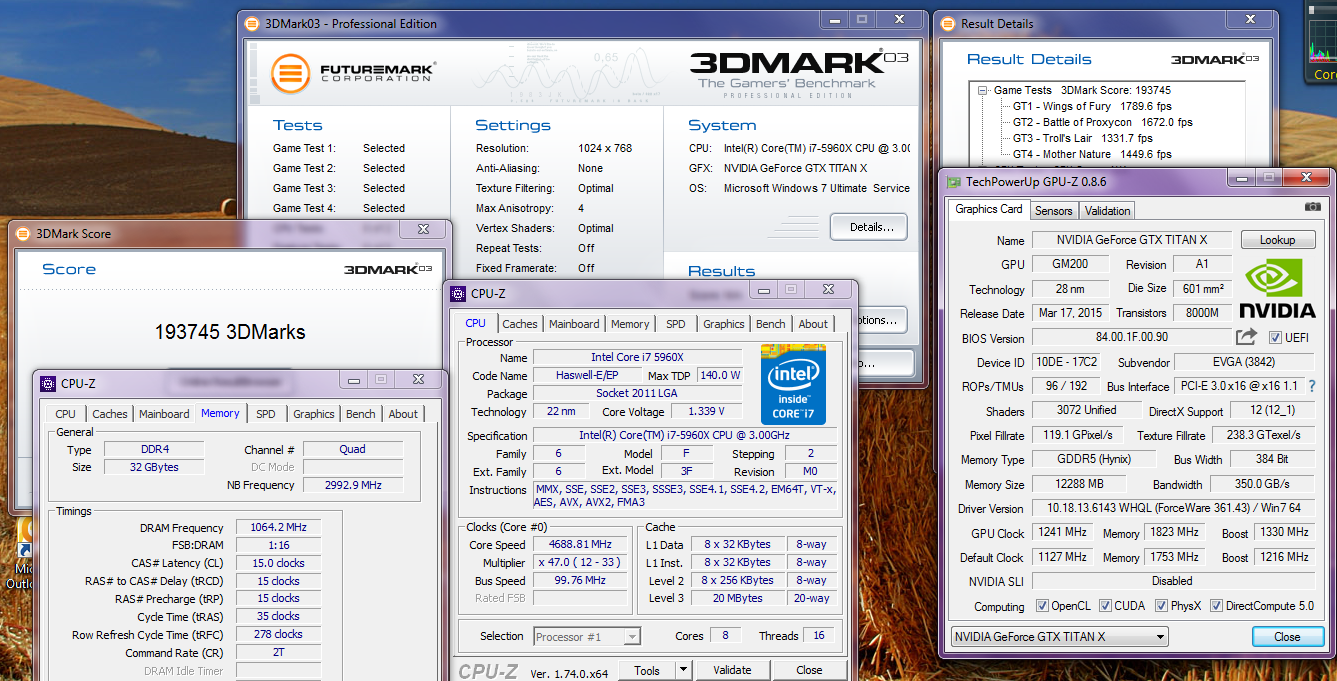Viewport: 1337px width, 681px height.
Task: Click the CPU-Z Validate button
Action: point(732,670)
